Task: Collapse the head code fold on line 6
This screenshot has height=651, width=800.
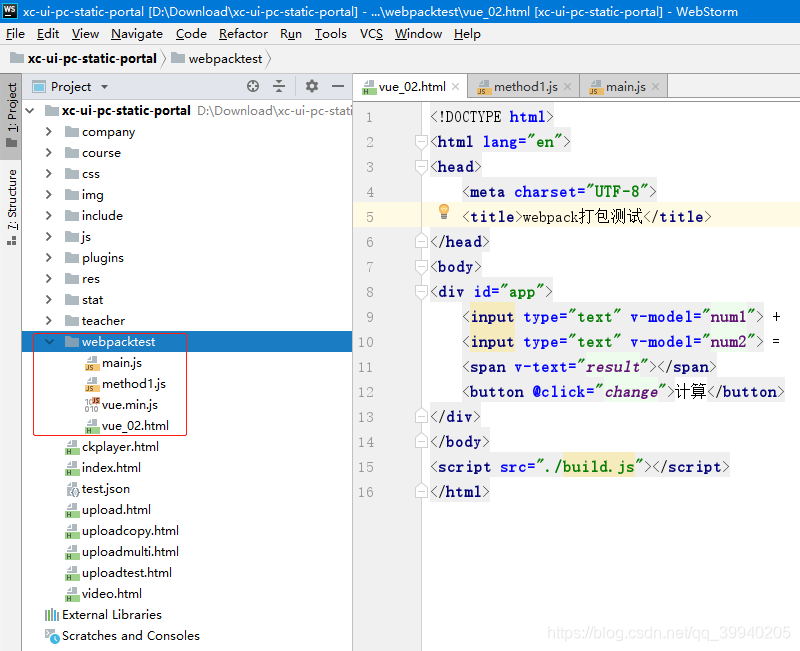Action: pyautogui.click(x=420, y=241)
